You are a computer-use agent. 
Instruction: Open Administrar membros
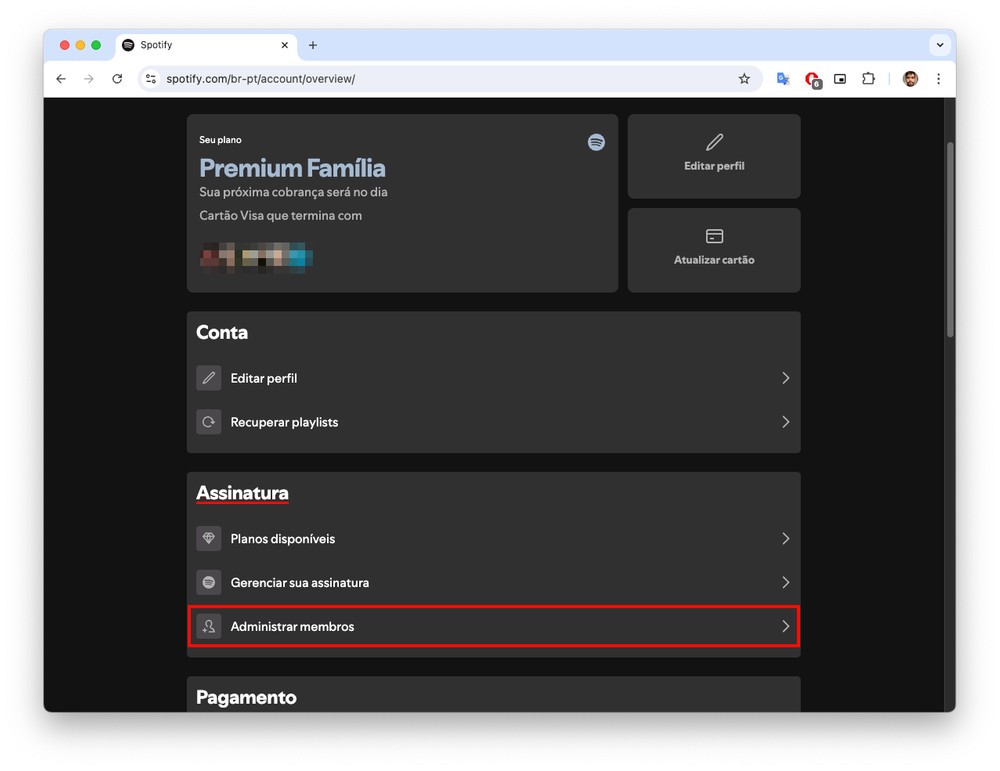point(494,627)
